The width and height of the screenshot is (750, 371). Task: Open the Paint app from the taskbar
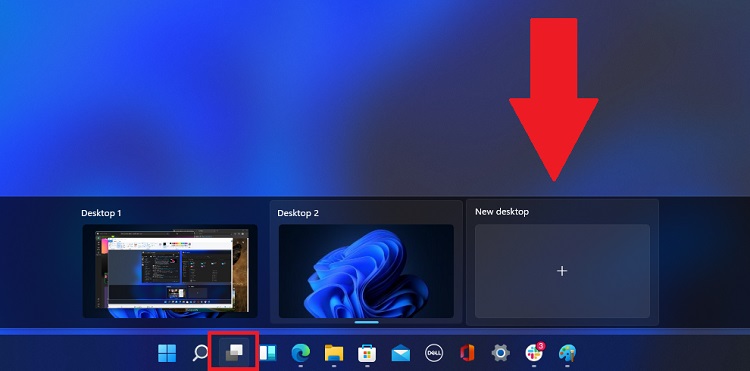click(x=567, y=353)
